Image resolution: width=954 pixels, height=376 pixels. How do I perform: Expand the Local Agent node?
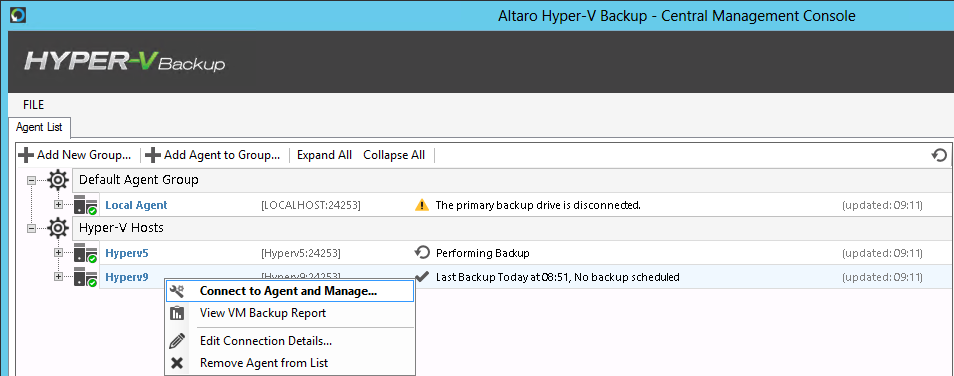point(58,204)
